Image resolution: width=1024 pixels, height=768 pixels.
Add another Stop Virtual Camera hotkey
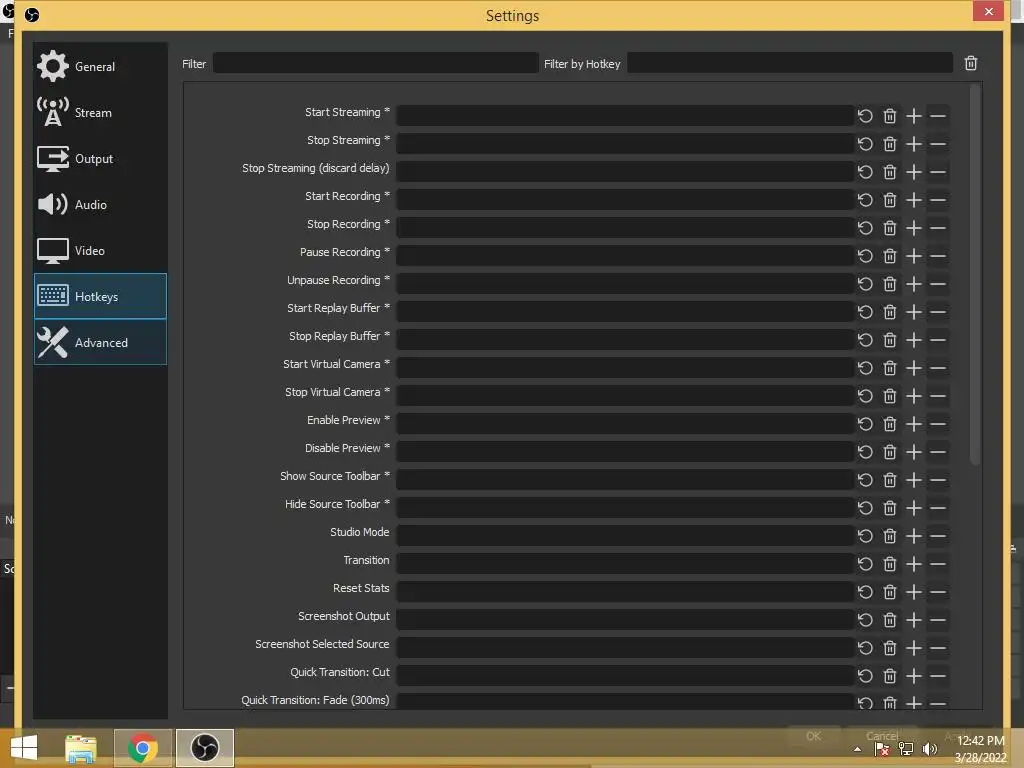[914, 396]
